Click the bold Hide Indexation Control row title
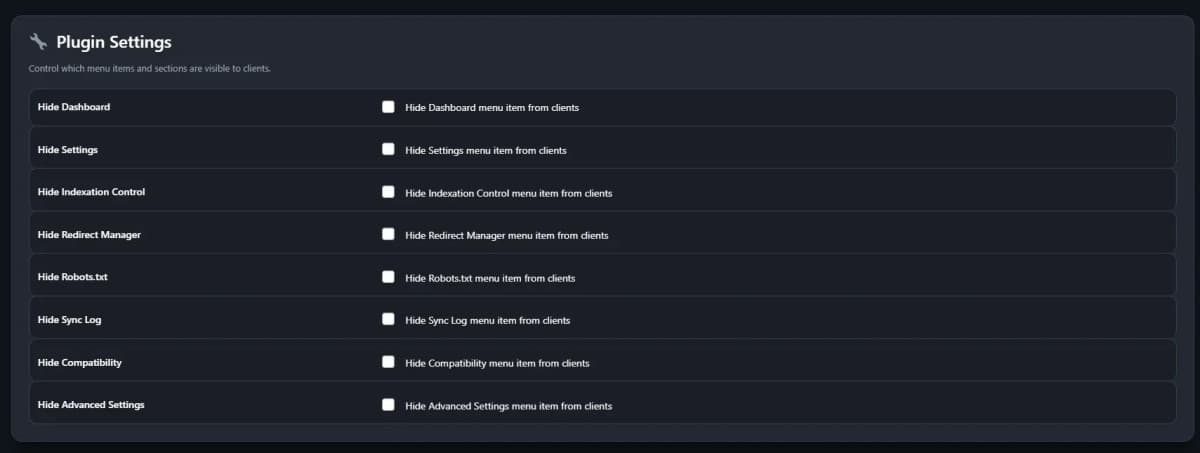 tap(91, 192)
